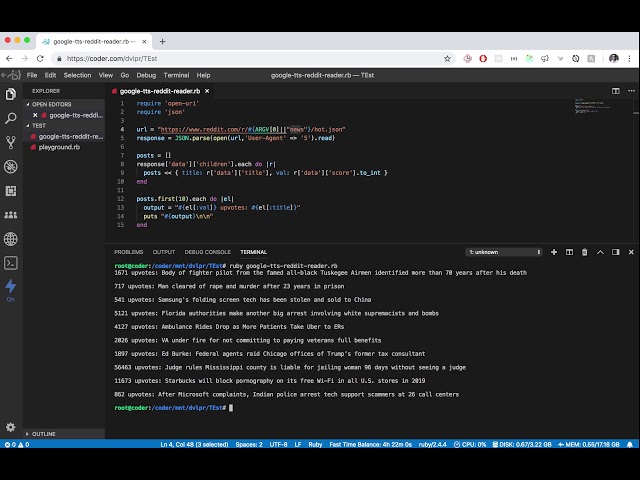Collapse the Open Editors section
The height and width of the screenshot is (480, 640).
pos(51,104)
